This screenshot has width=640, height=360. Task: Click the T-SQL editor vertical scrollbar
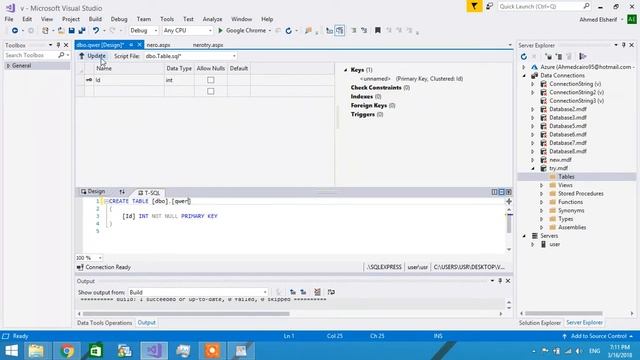[x=509, y=224]
